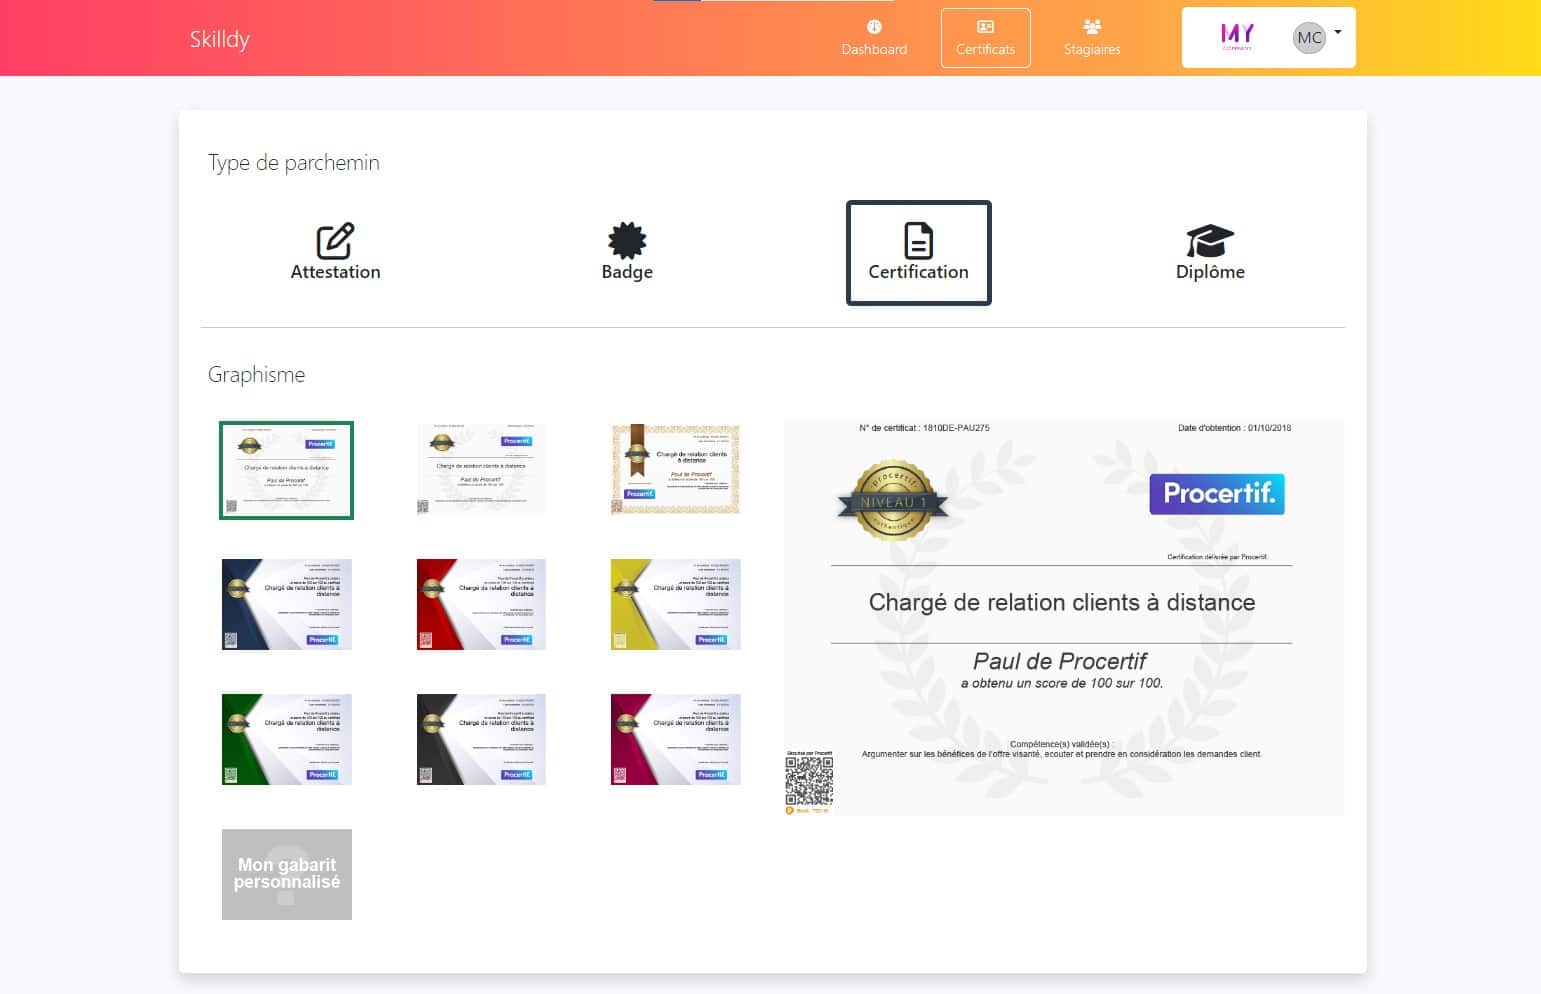Pick the red certificate design
This screenshot has height=994, width=1541.
481,605
